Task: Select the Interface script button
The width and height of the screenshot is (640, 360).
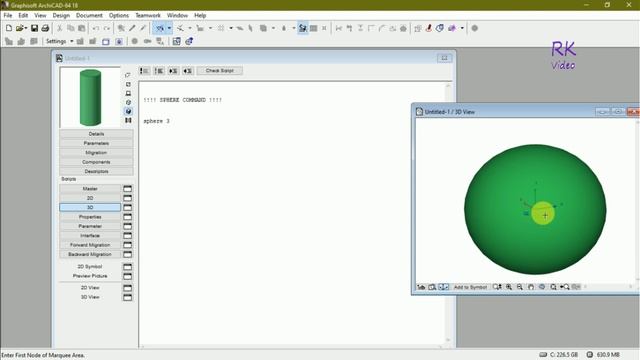Action: [x=90, y=236]
